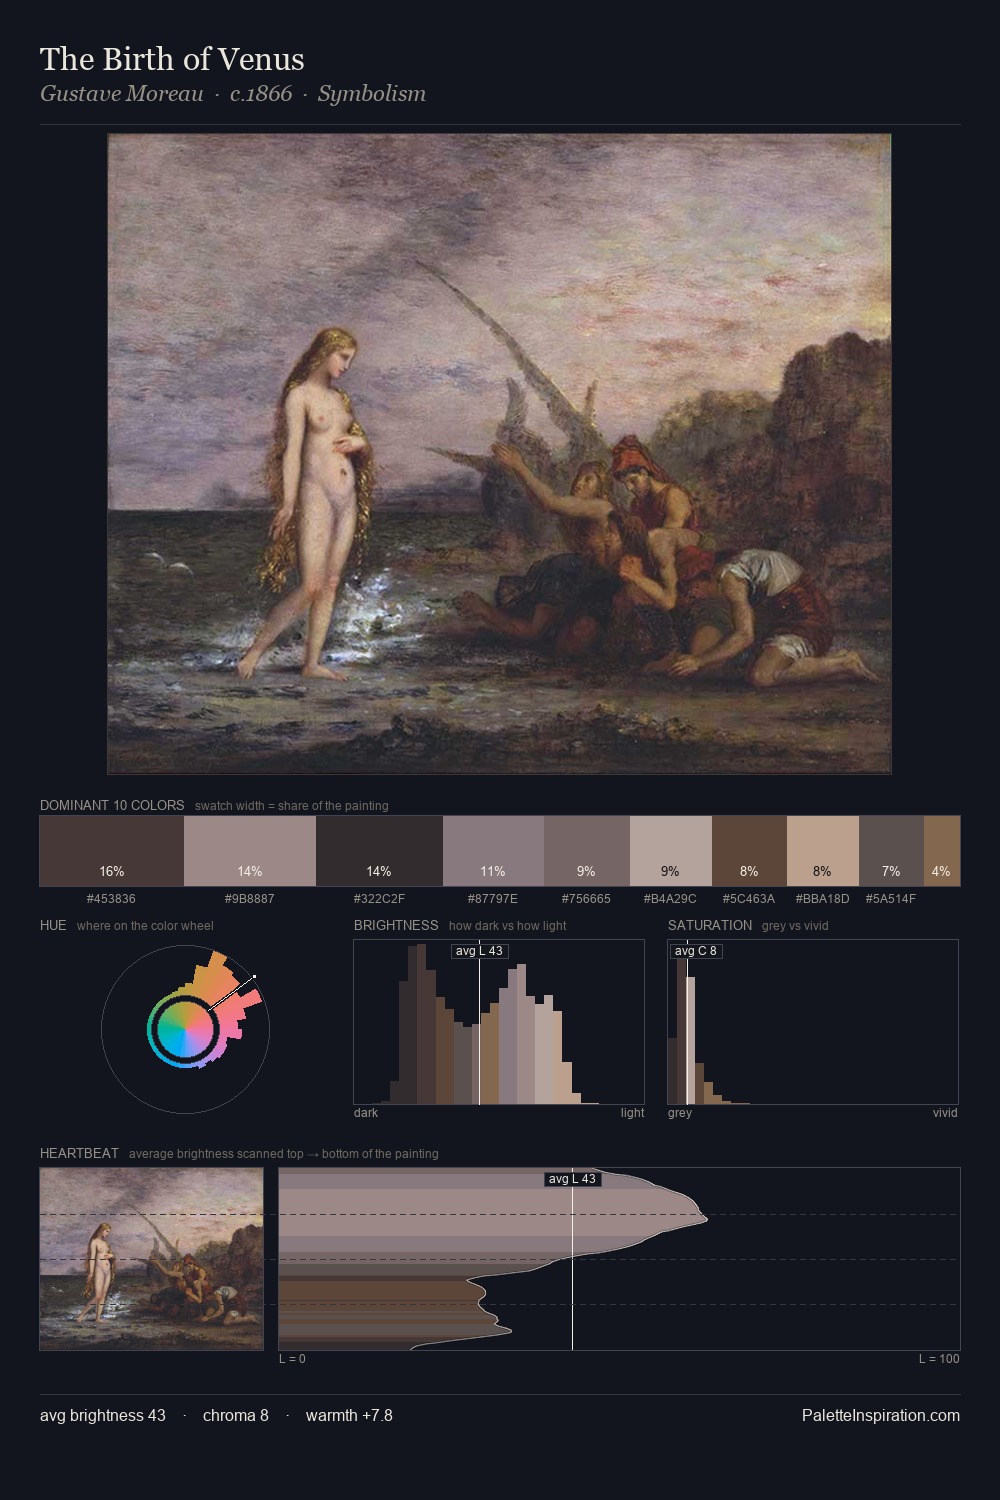Choose the #87797E swatch marked 11%
The width and height of the screenshot is (1000, 1500).
pos(493,851)
